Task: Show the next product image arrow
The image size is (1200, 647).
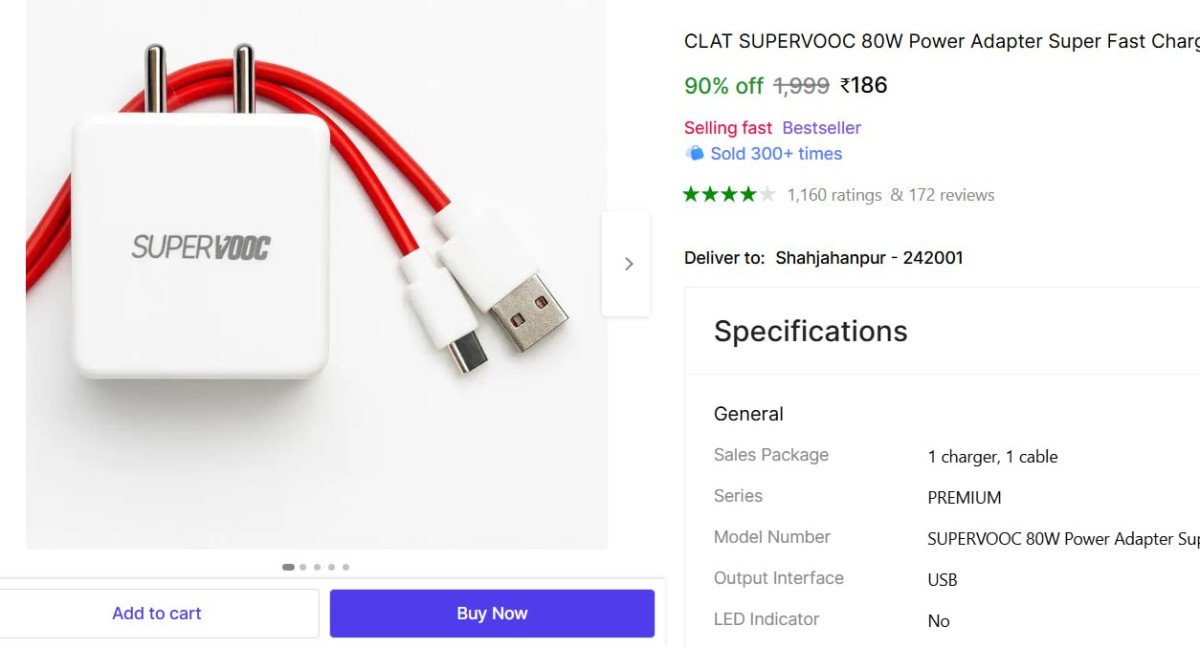Action: pyautogui.click(x=627, y=264)
